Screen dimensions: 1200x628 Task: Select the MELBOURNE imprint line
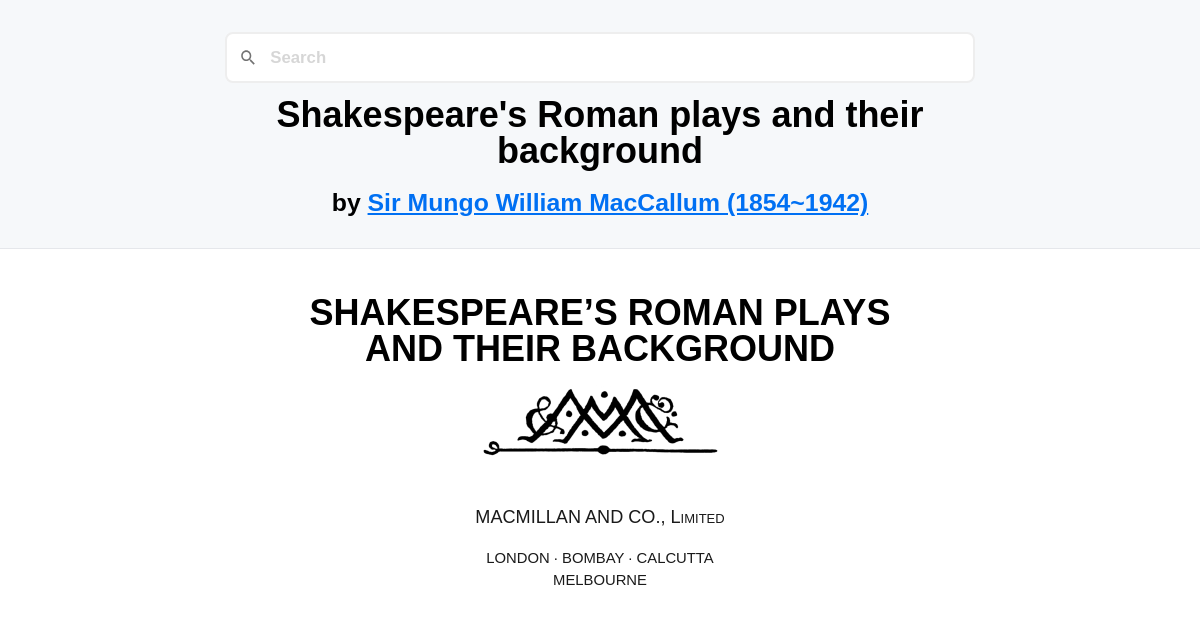pos(600,579)
